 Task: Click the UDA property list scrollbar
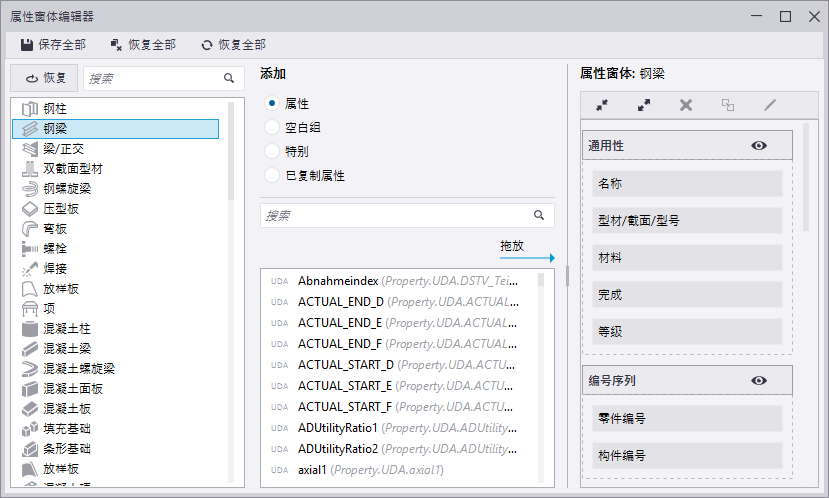(x=541, y=279)
